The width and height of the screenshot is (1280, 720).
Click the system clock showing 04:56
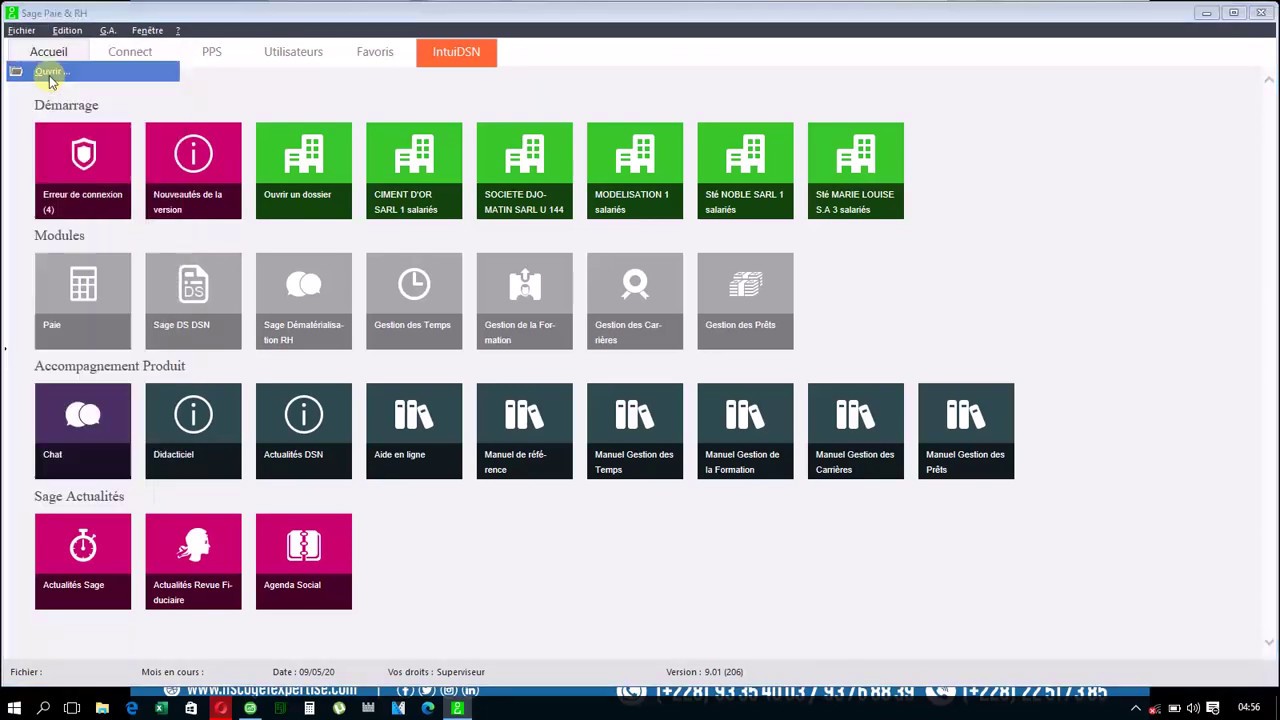[1249, 708]
